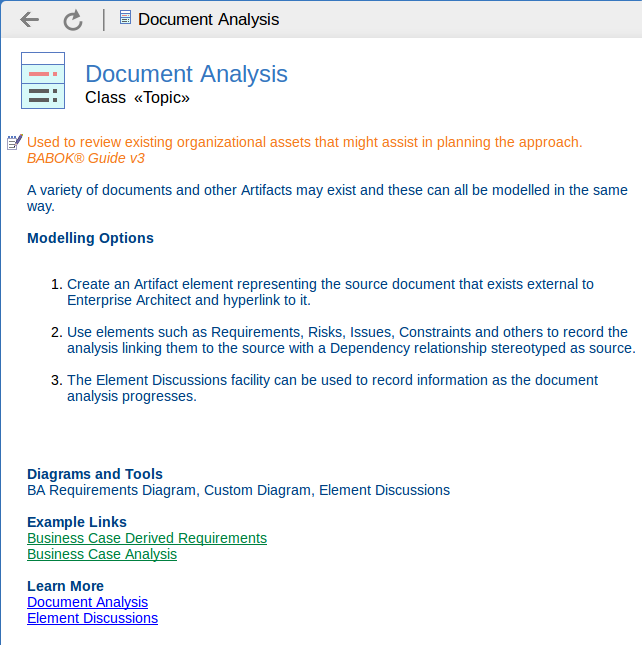This screenshot has height=645, width=642.
Task: Click the Example Links heading
Action: [x=77, y=522]
